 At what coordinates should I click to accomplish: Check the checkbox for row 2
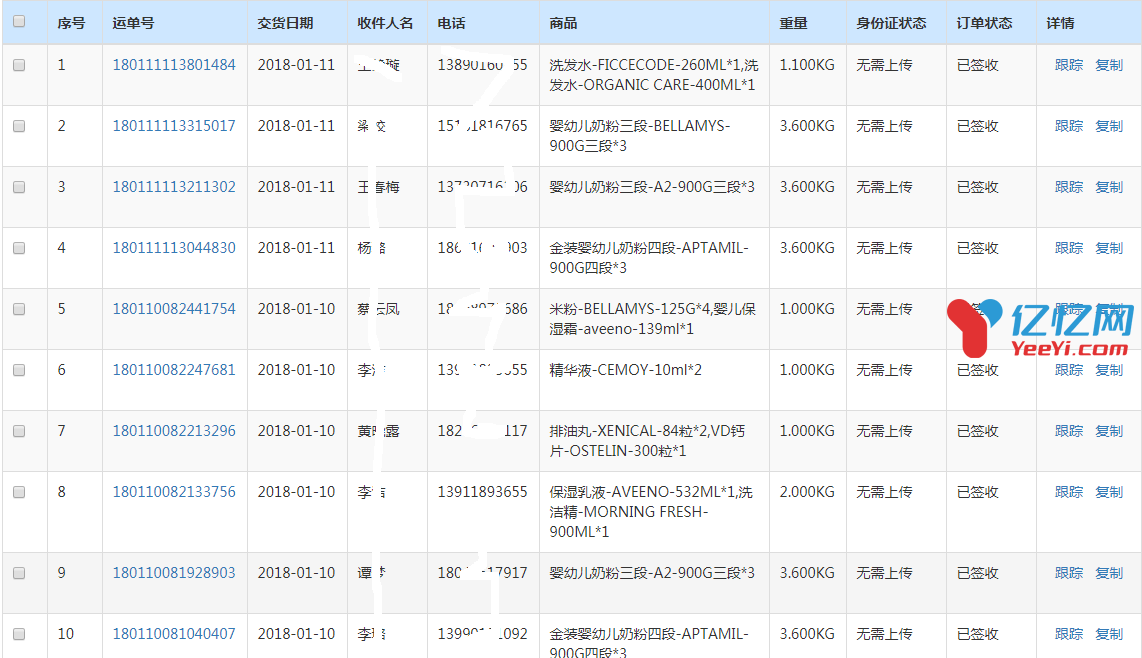pos(19,126)
